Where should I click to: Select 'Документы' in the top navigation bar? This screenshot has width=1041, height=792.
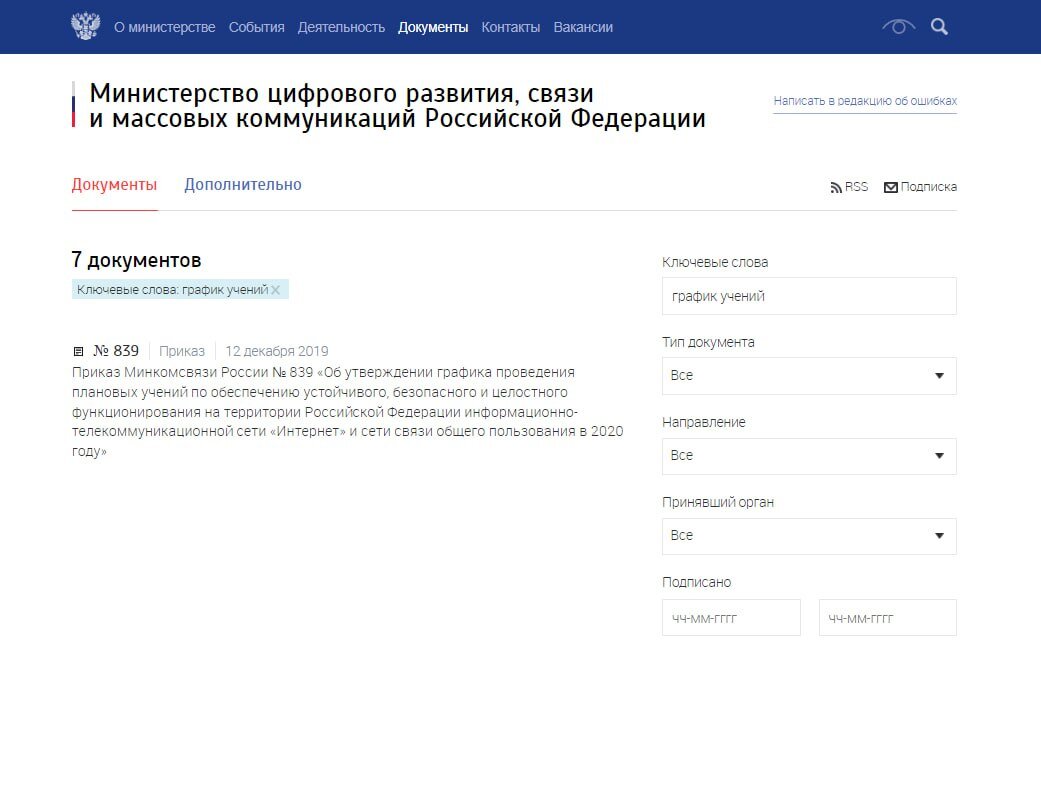tap(433, 27)
